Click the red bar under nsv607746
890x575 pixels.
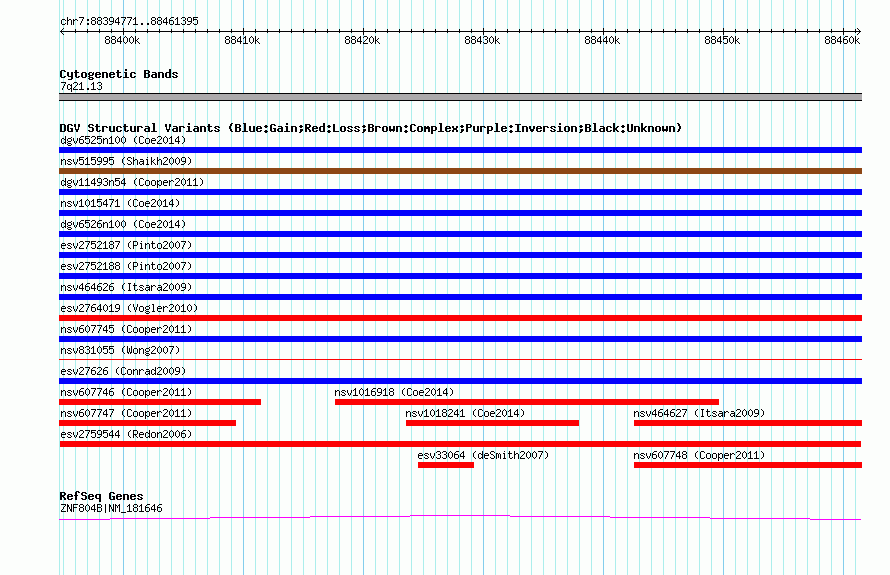(x=160, y=402)
